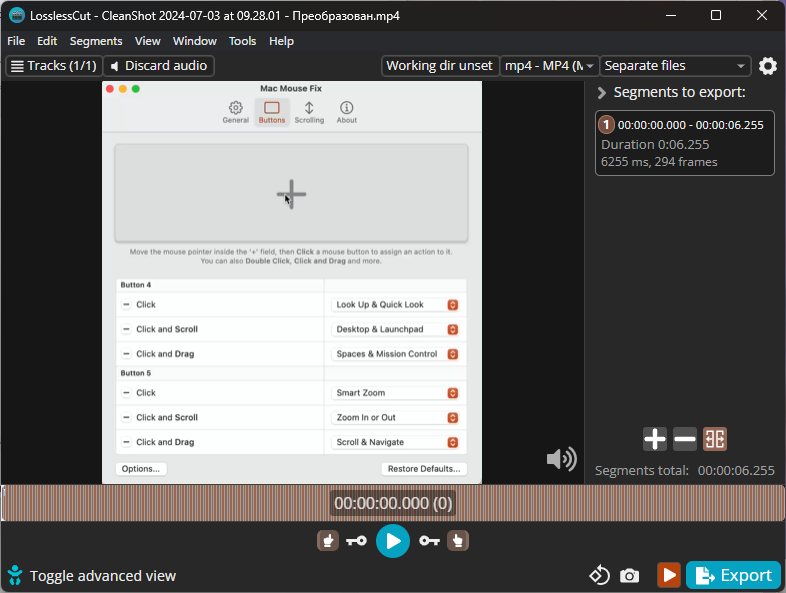Jump to next keyframe
This screenshot has width=786, height=593.
tap(430, 541)
